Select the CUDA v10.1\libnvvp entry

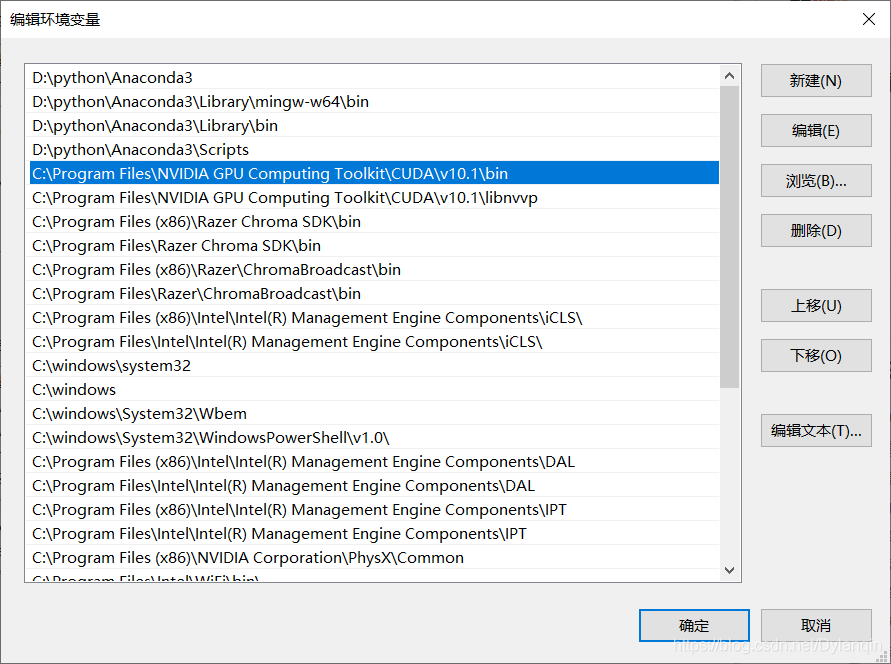285,198
